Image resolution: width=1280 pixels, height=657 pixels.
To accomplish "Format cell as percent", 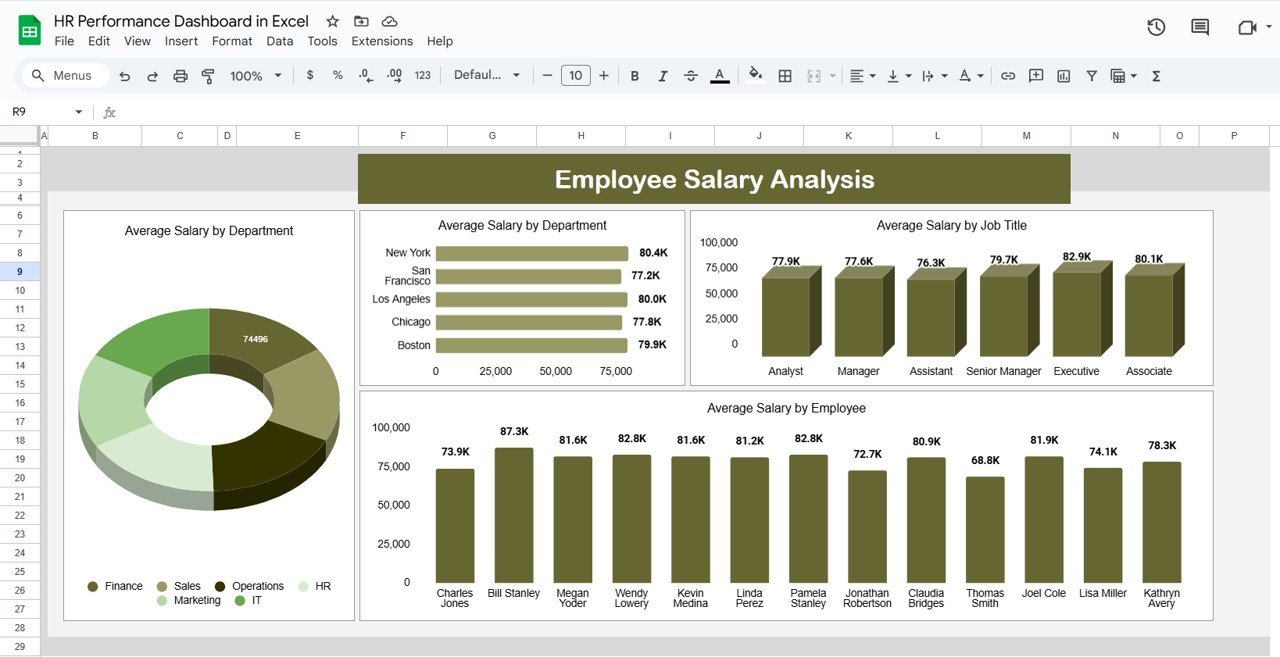I will tap(338, 76).
